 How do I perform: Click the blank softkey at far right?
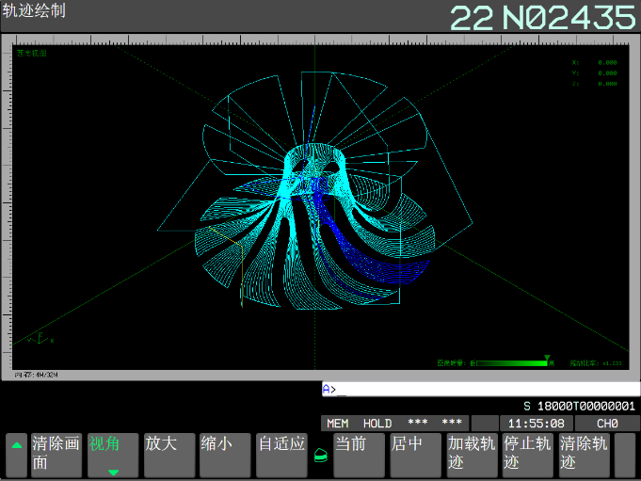(625, 455)
